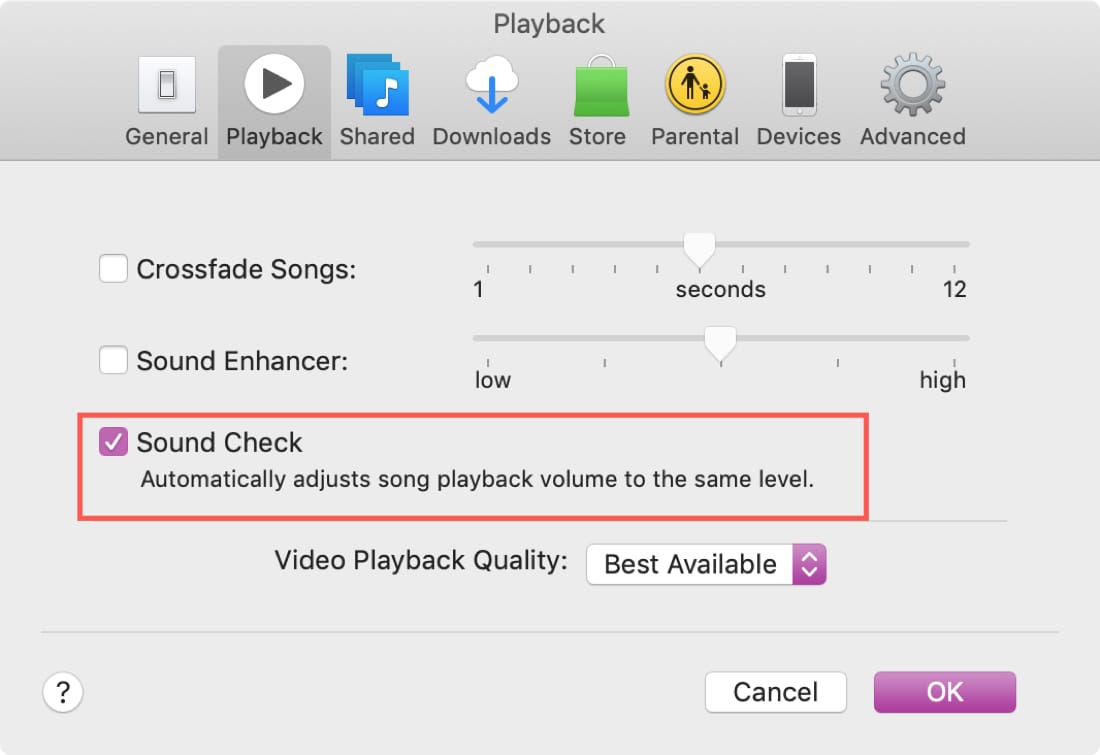Open the Video Playback Quality dropdown

(706, 564)
